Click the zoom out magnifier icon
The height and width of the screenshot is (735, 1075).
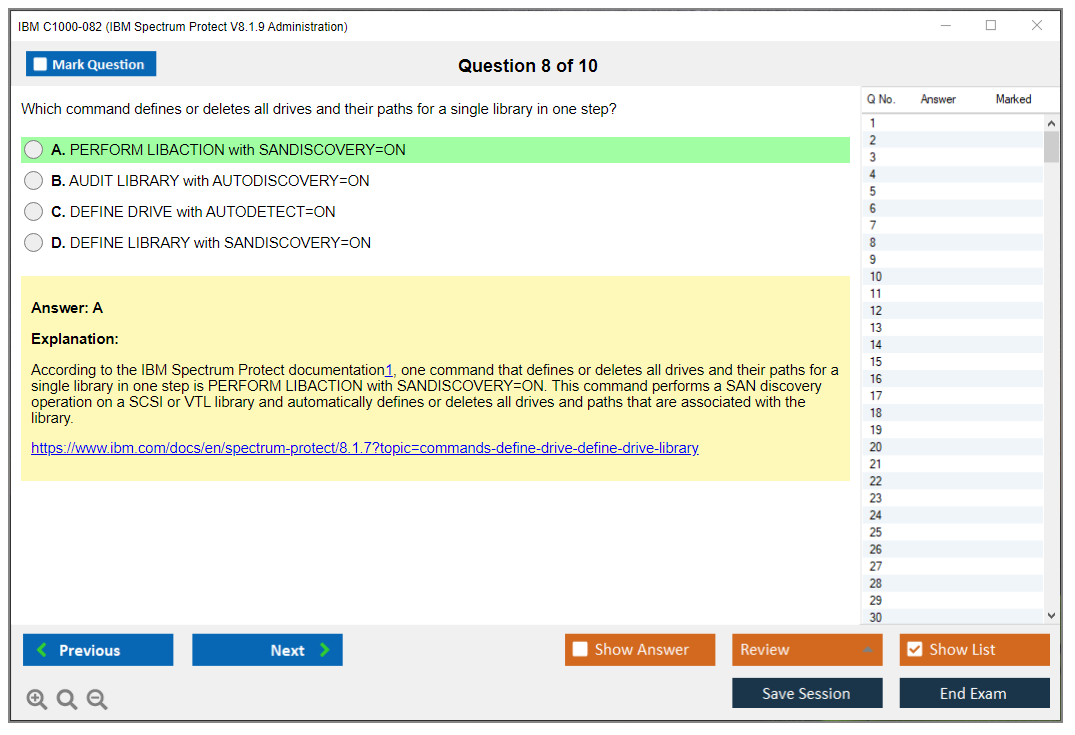(97, 700)
